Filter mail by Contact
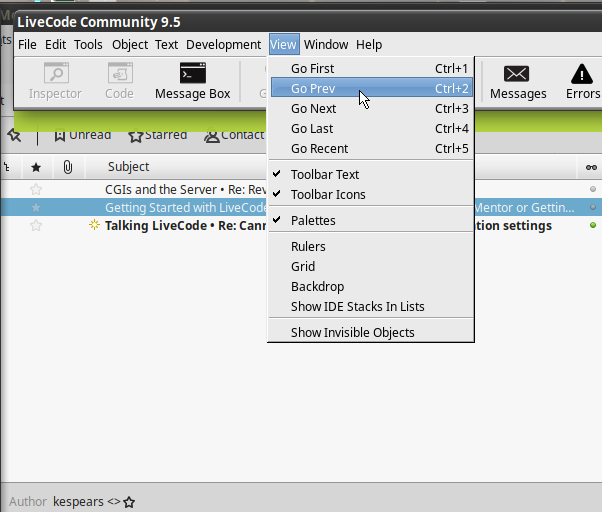 click(x=234, y=135)
